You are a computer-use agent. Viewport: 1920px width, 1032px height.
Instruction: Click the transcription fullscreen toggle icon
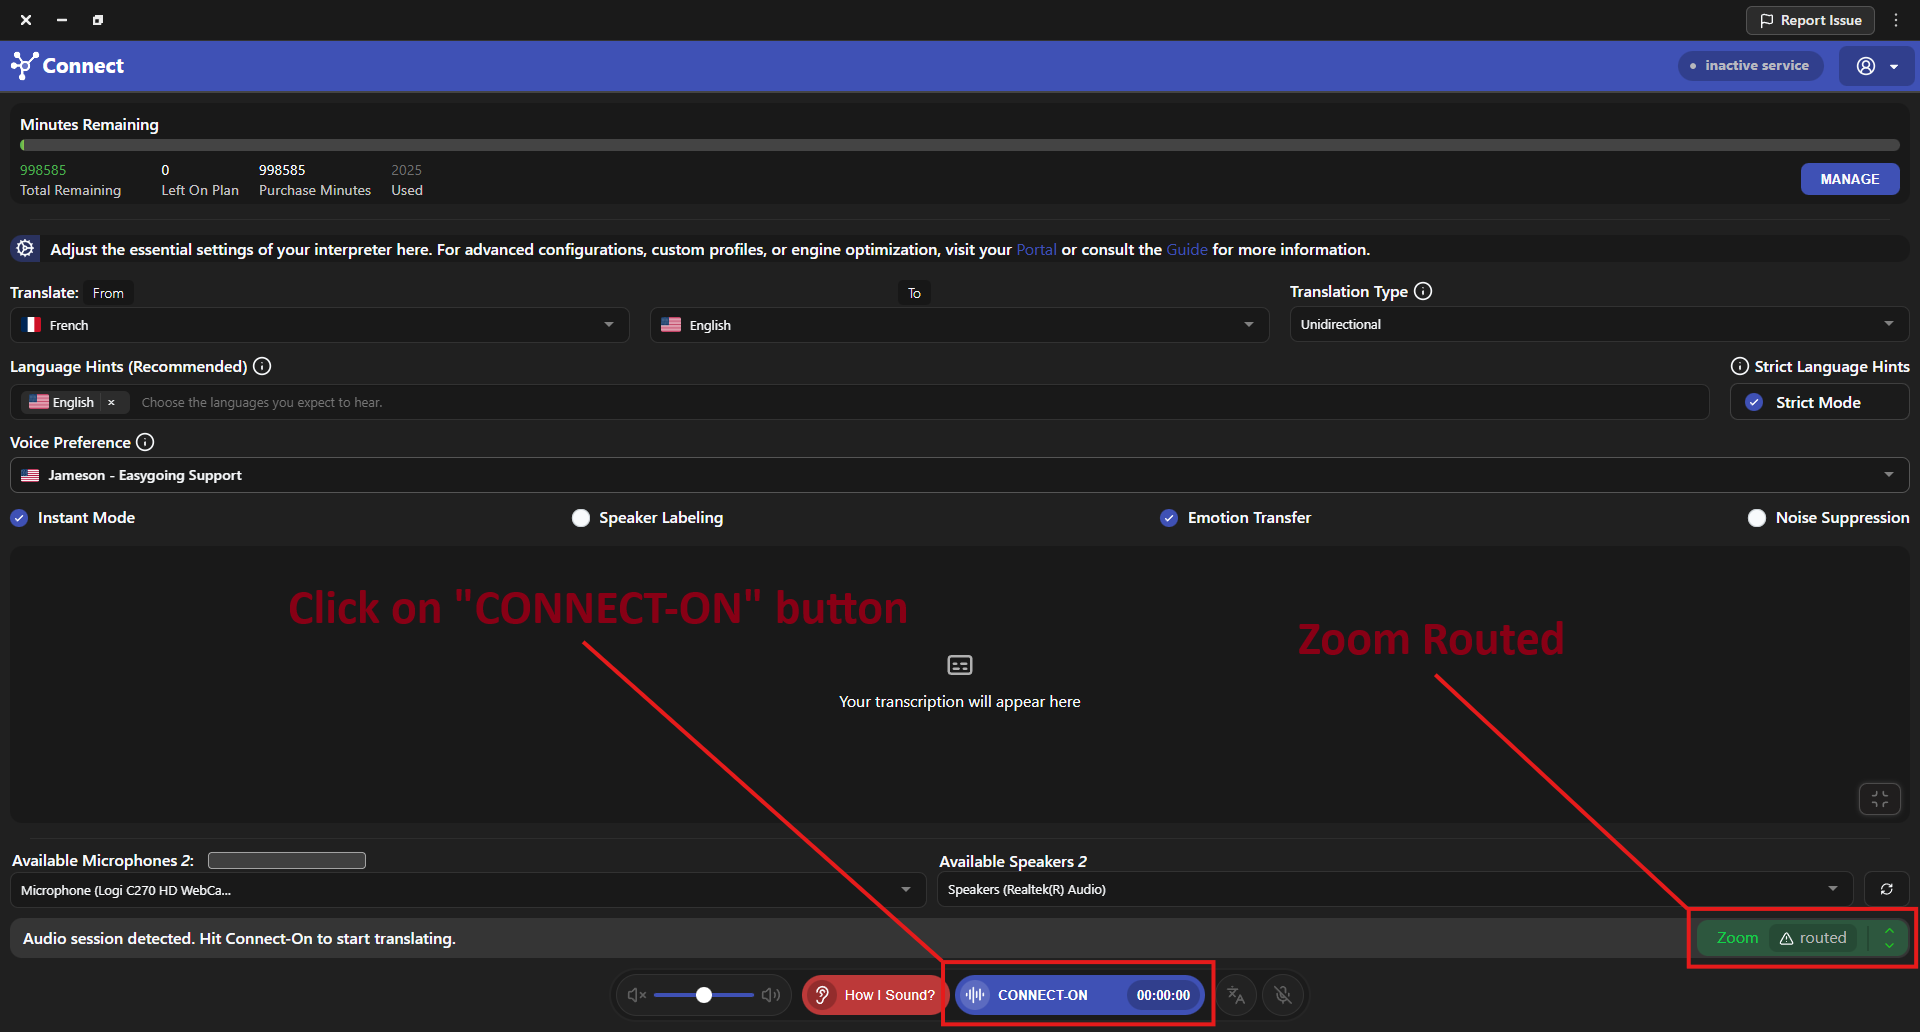(1880, 799)
